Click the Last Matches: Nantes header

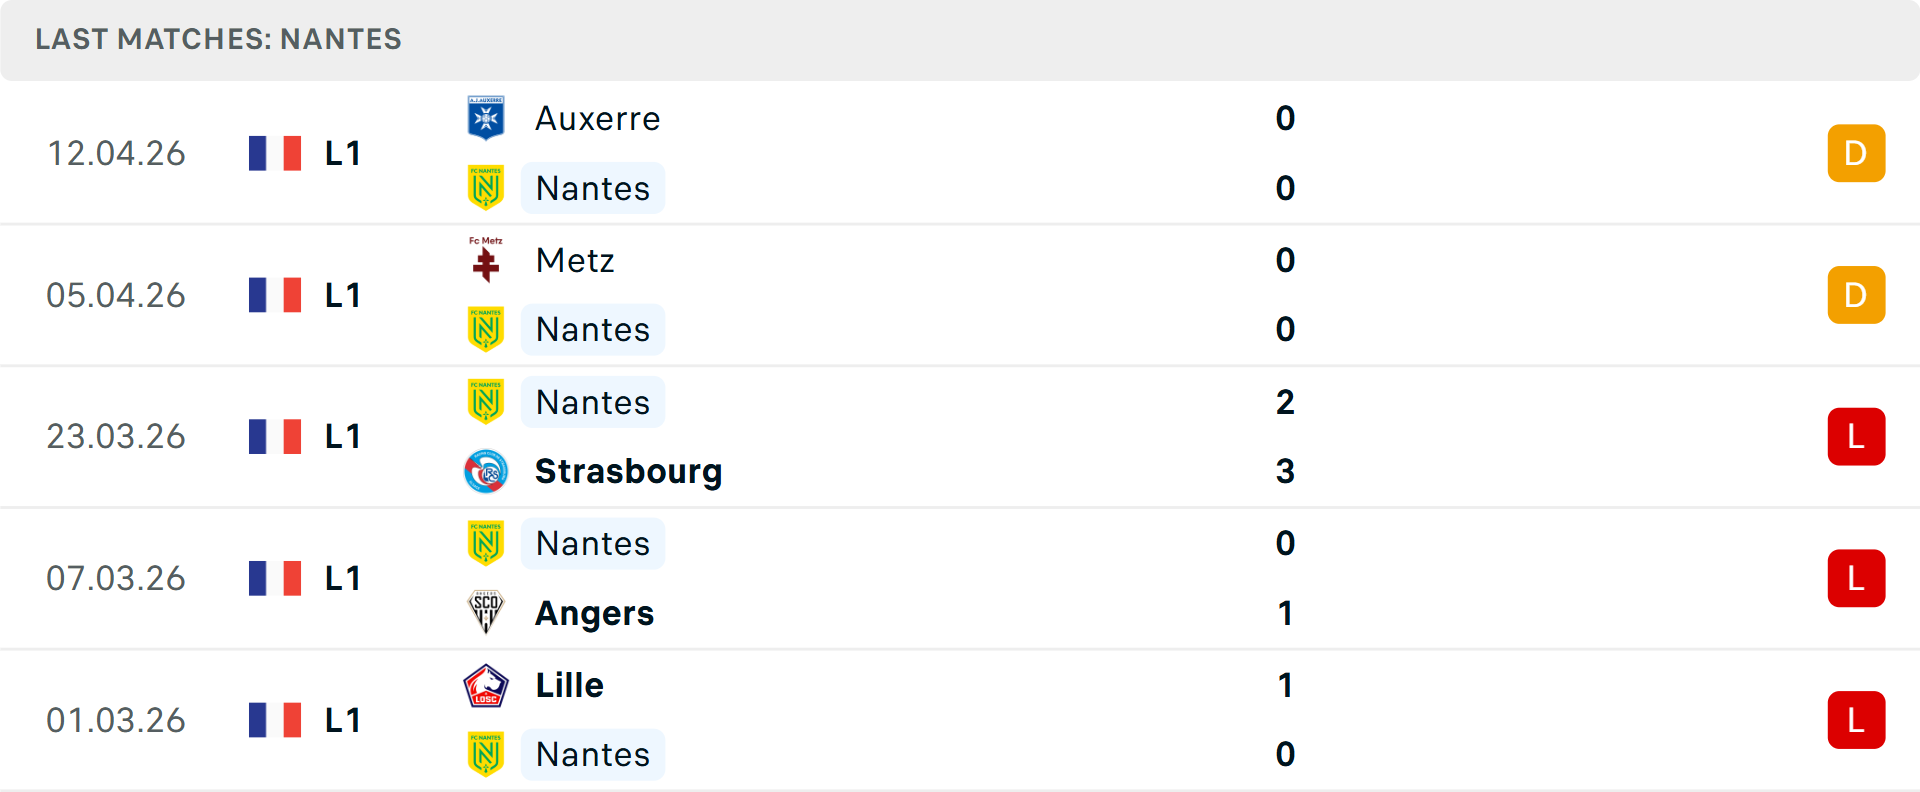218,39
